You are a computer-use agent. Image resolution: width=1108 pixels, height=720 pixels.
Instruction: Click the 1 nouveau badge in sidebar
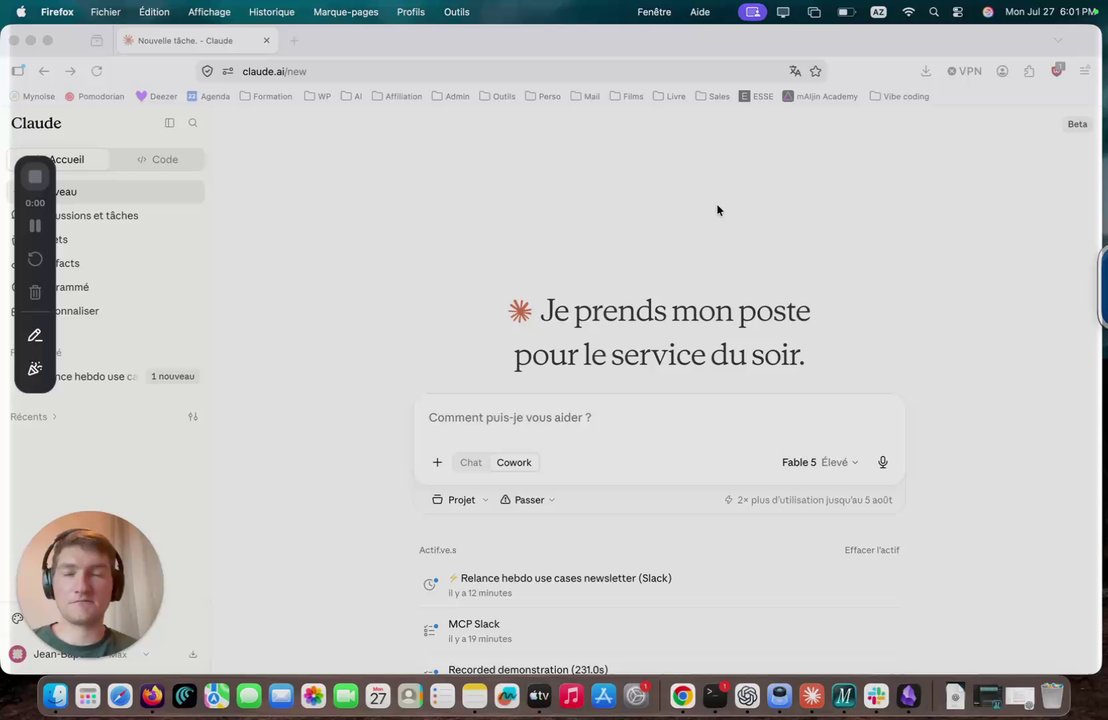172,377
